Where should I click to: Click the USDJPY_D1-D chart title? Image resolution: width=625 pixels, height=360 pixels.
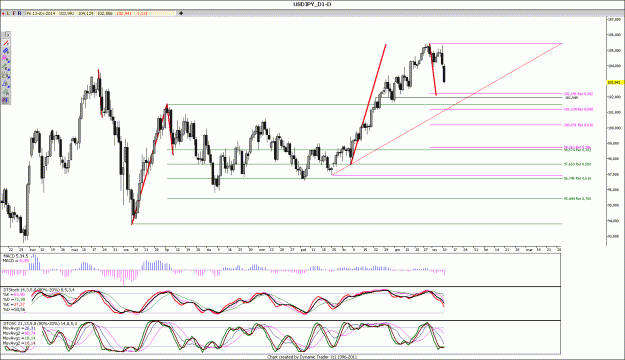tap(312, 4)
